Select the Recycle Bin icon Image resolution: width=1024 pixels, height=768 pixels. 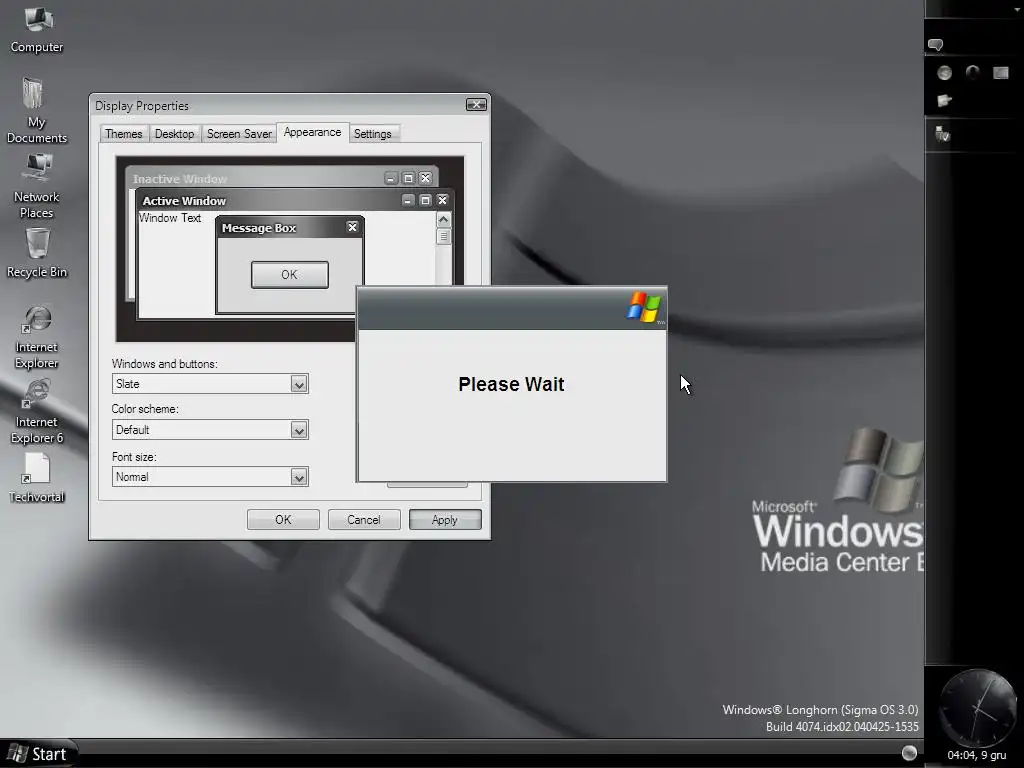(x=37, y=253)
